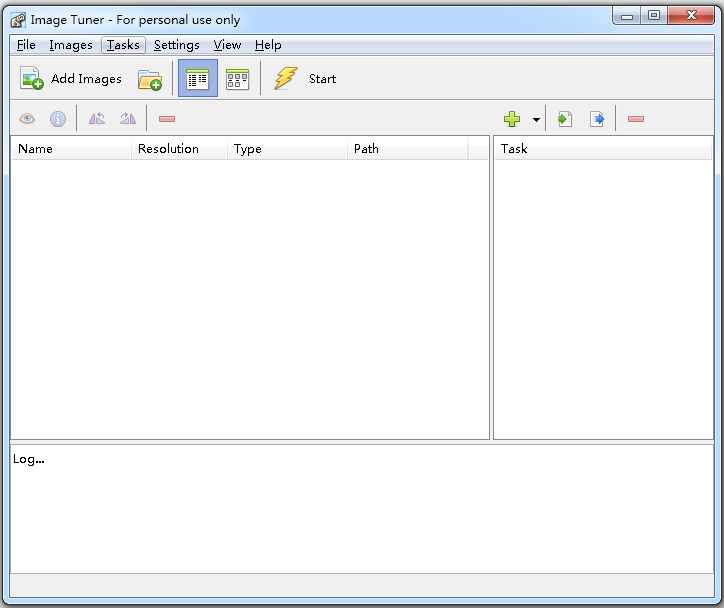Click the Add Images toolbar icon
Viewport: 724px width, 608px height.
coord(31,78)
